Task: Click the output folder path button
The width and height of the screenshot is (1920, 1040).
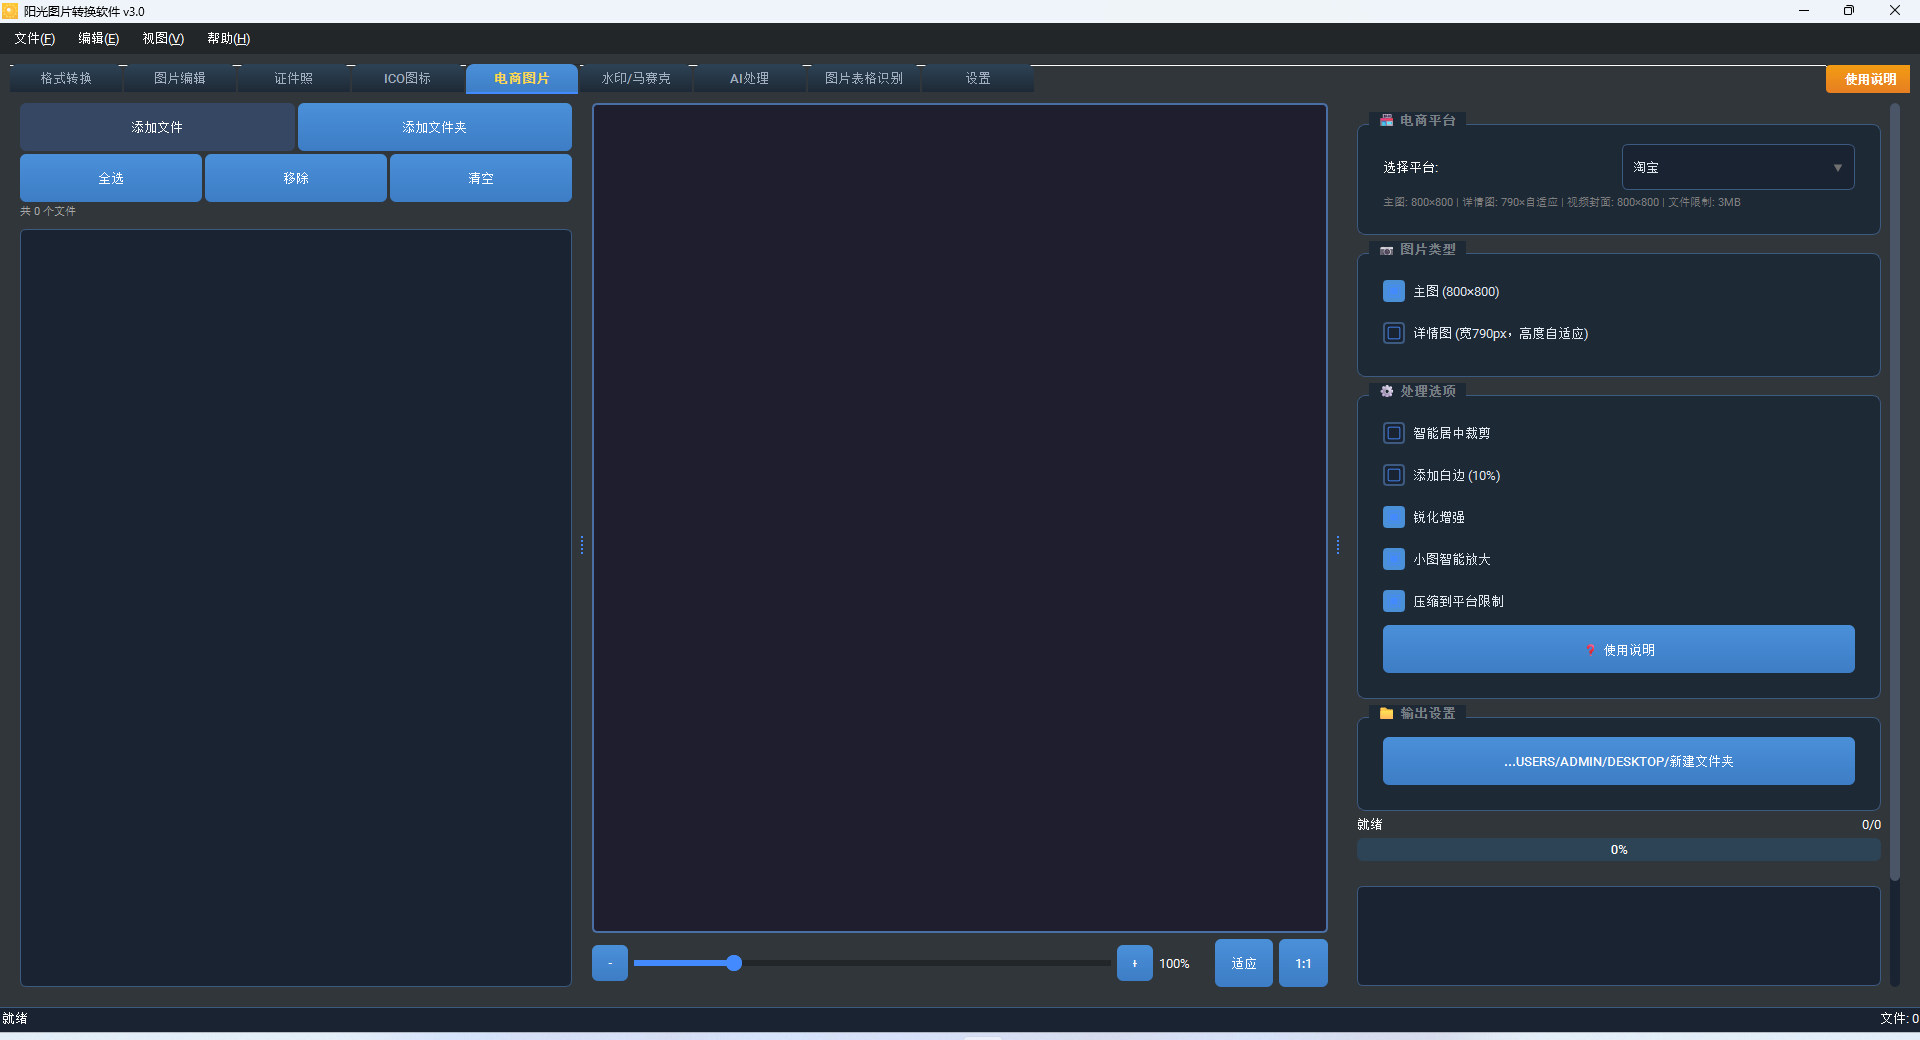Action: (1618, 761)
